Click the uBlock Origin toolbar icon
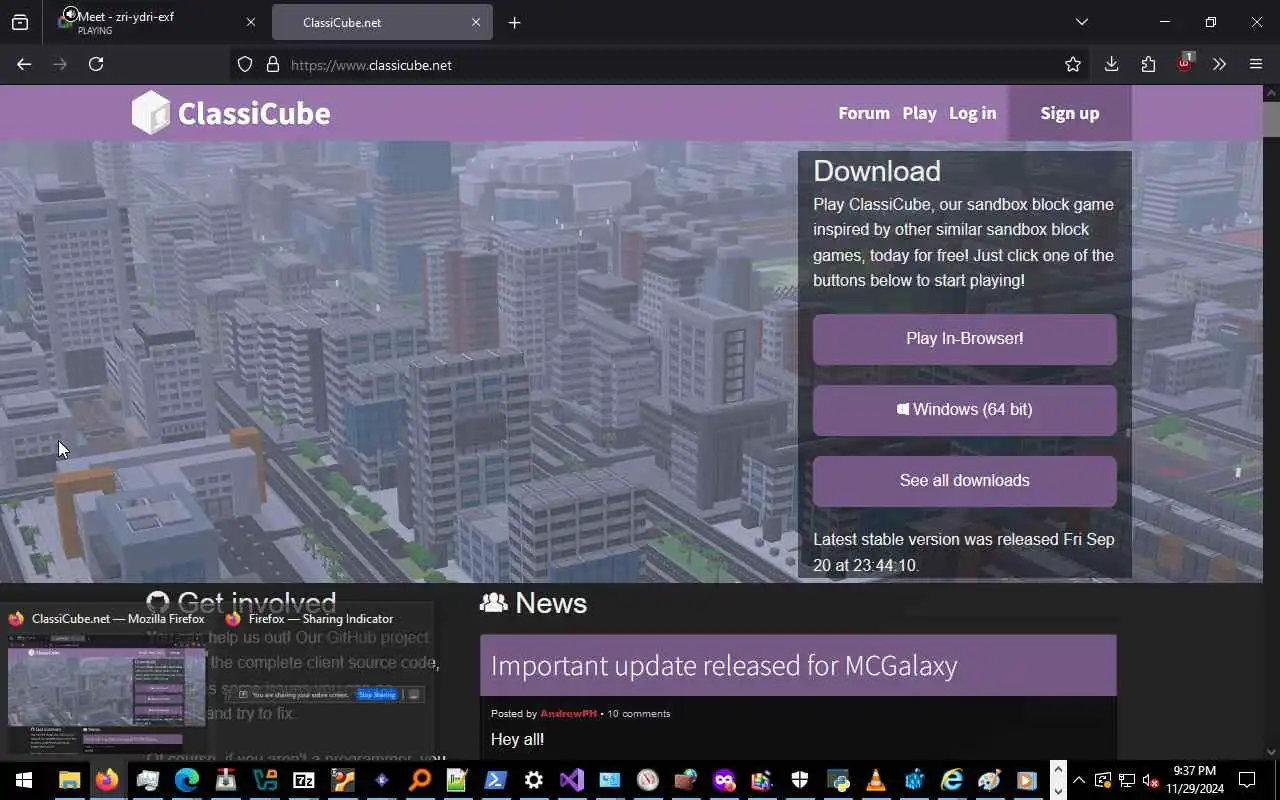 [x=1185, y=63]
